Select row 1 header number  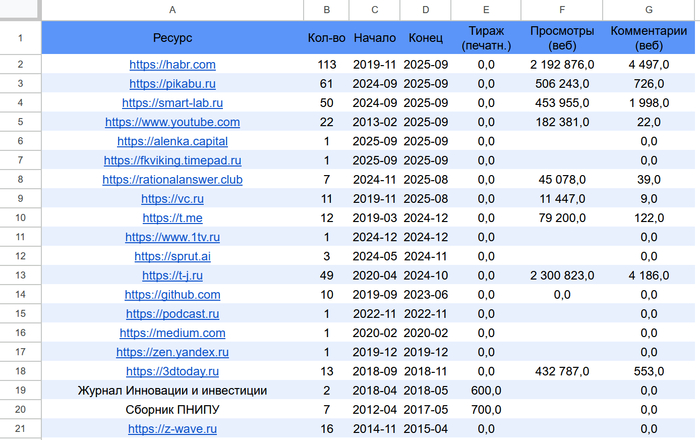pyautogui.click(x=20, y=38)
